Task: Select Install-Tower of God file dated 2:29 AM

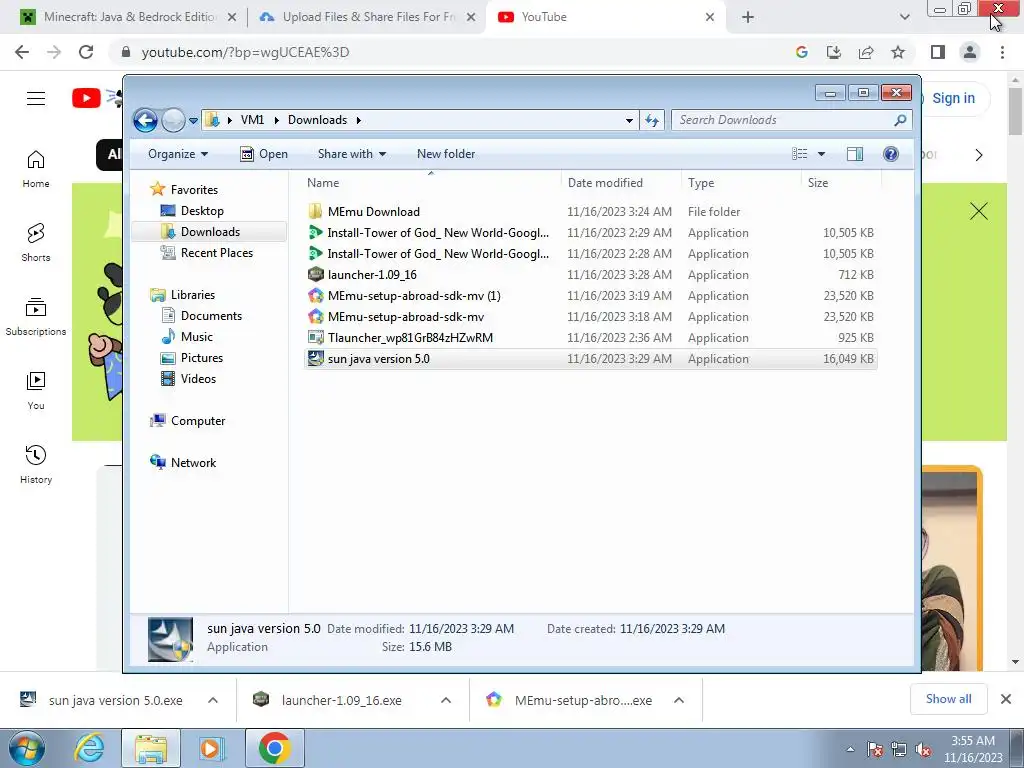Action: click(590, 232)
